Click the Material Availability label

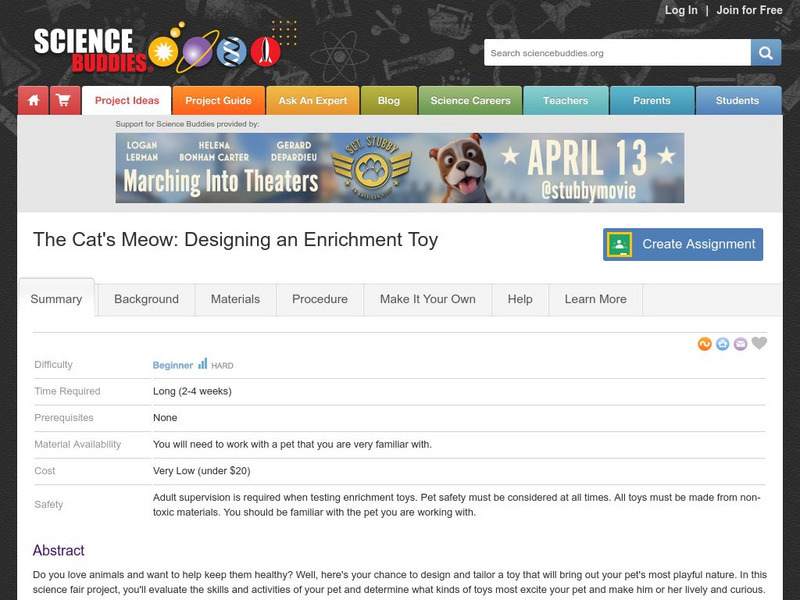pyautogui.click(x=78, y=444)
